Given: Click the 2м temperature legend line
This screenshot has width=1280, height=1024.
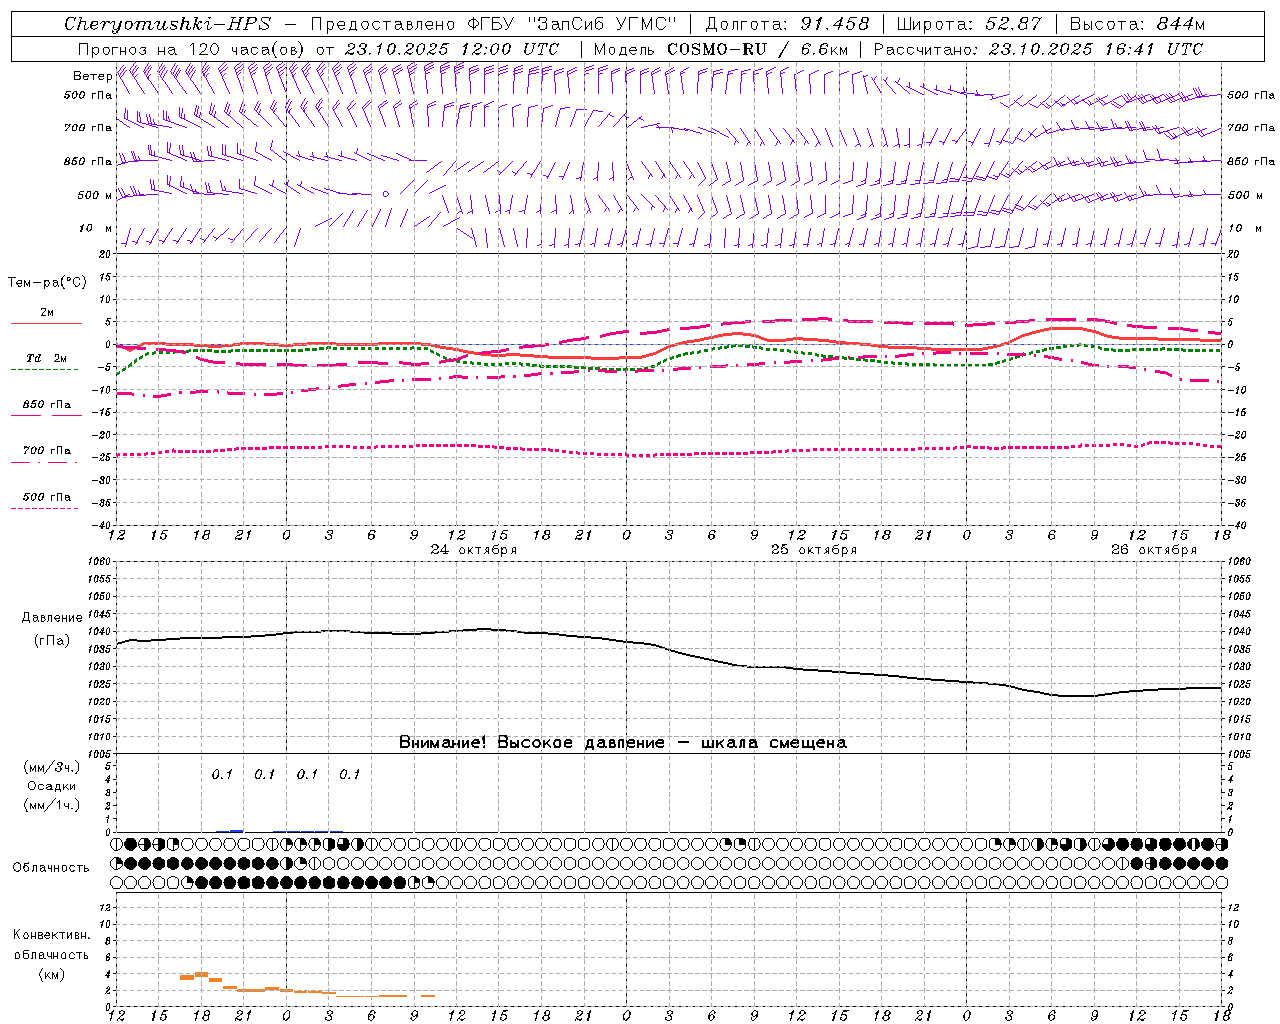Looking at the screenshot, I should click(x=46, y=323).
